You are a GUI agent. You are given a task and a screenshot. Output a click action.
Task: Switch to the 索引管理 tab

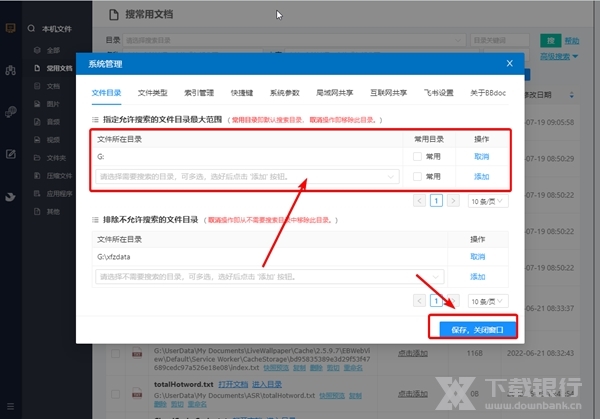(199, 93)
